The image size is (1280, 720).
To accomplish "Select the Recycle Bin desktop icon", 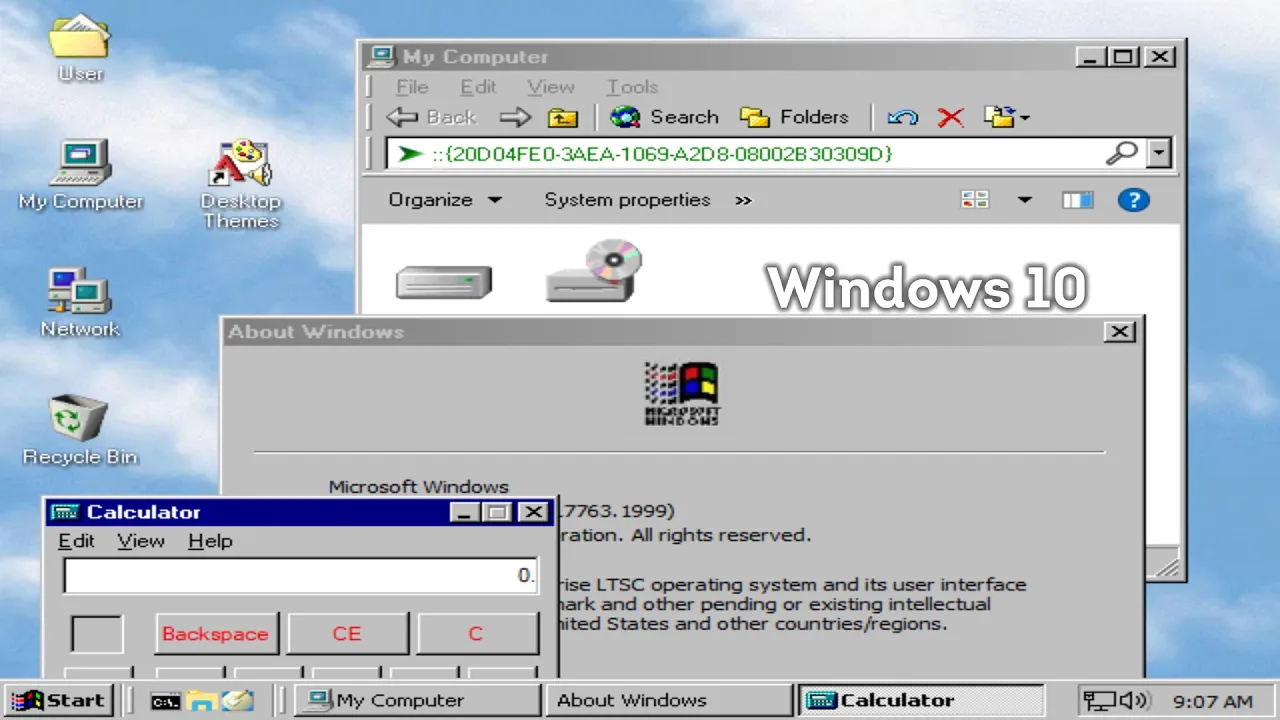I will point(80,430).
